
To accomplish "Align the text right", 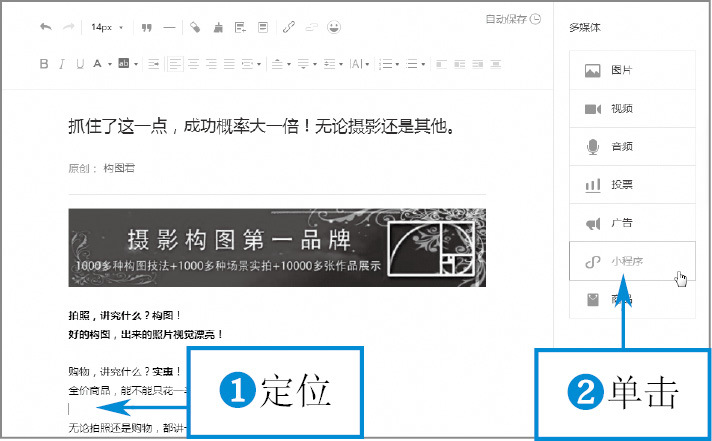I will click(211, 64).
